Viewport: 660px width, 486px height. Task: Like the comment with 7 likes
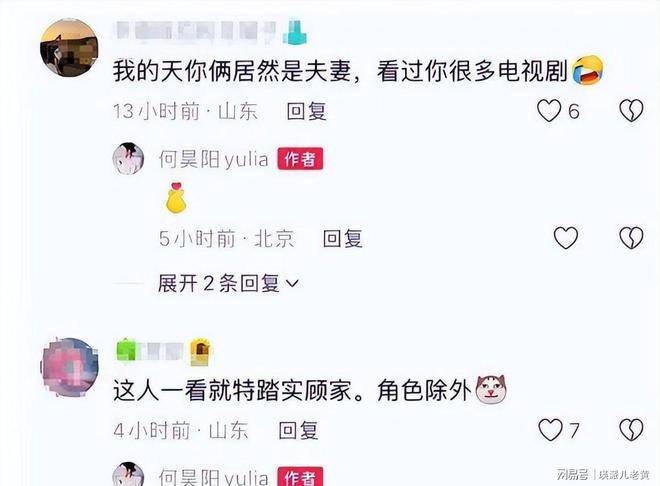point(550,430)
